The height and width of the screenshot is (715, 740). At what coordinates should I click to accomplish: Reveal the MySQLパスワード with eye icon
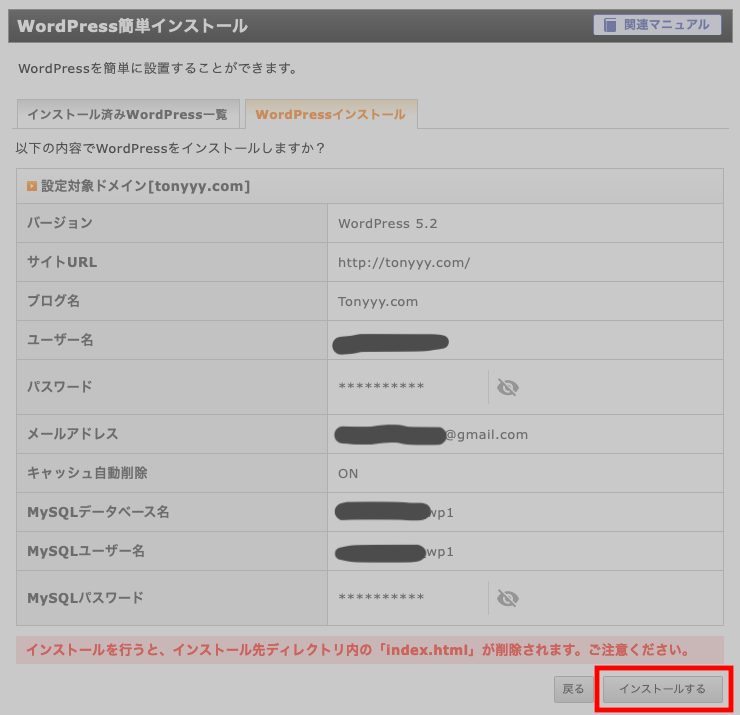pyautogui.click(x=508, y=598)
